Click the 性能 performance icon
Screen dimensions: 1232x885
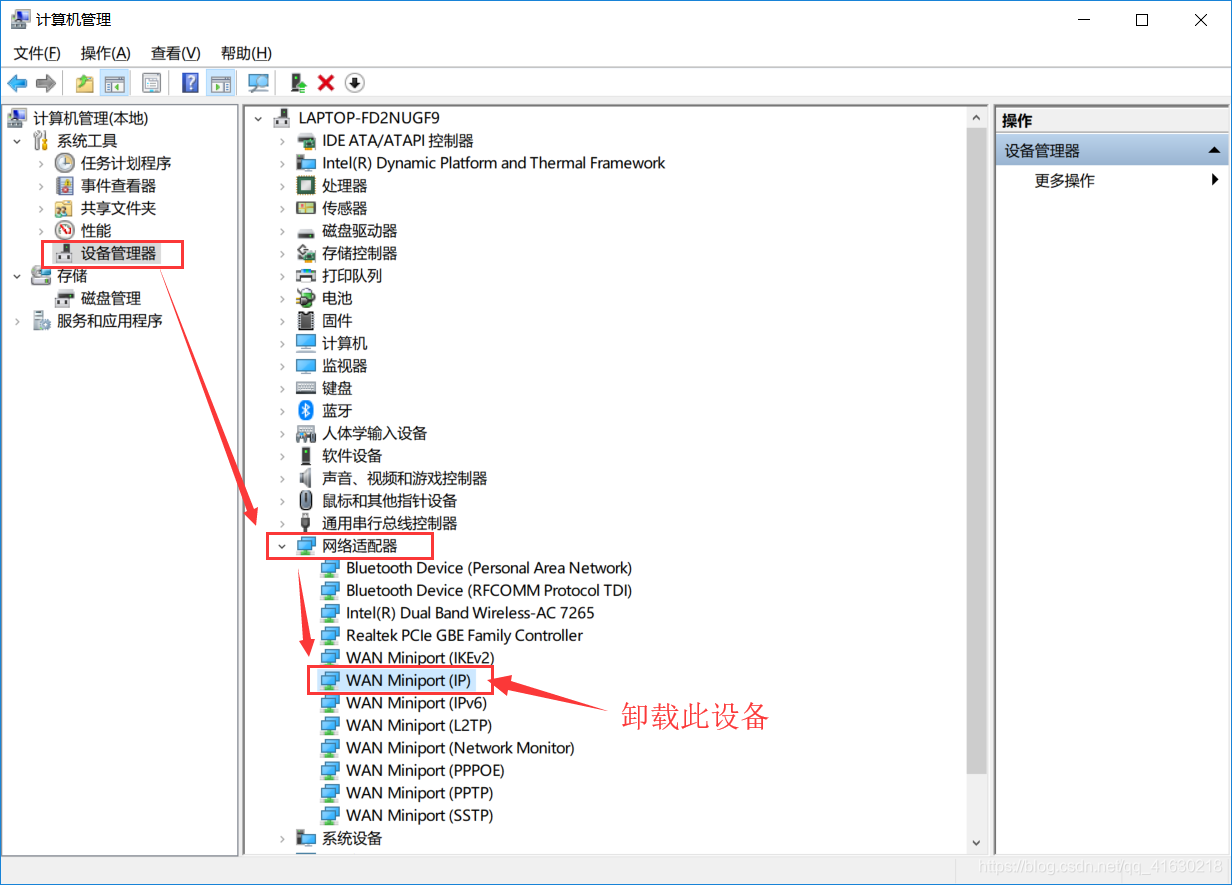64,231
